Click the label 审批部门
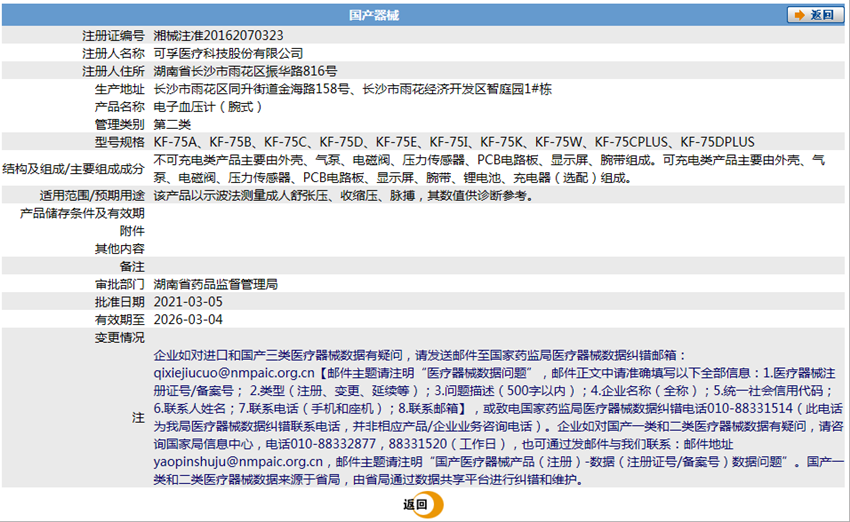This screenshot has width=850, height=522. pos(120,284)
